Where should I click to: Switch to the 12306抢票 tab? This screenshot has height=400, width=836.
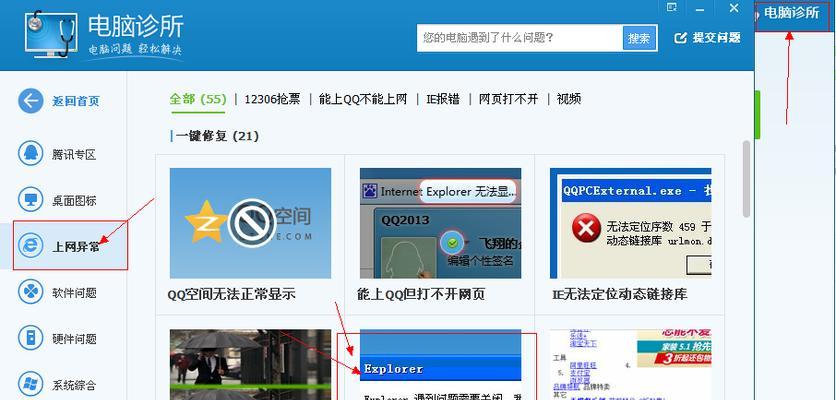[x=272, y=99]
